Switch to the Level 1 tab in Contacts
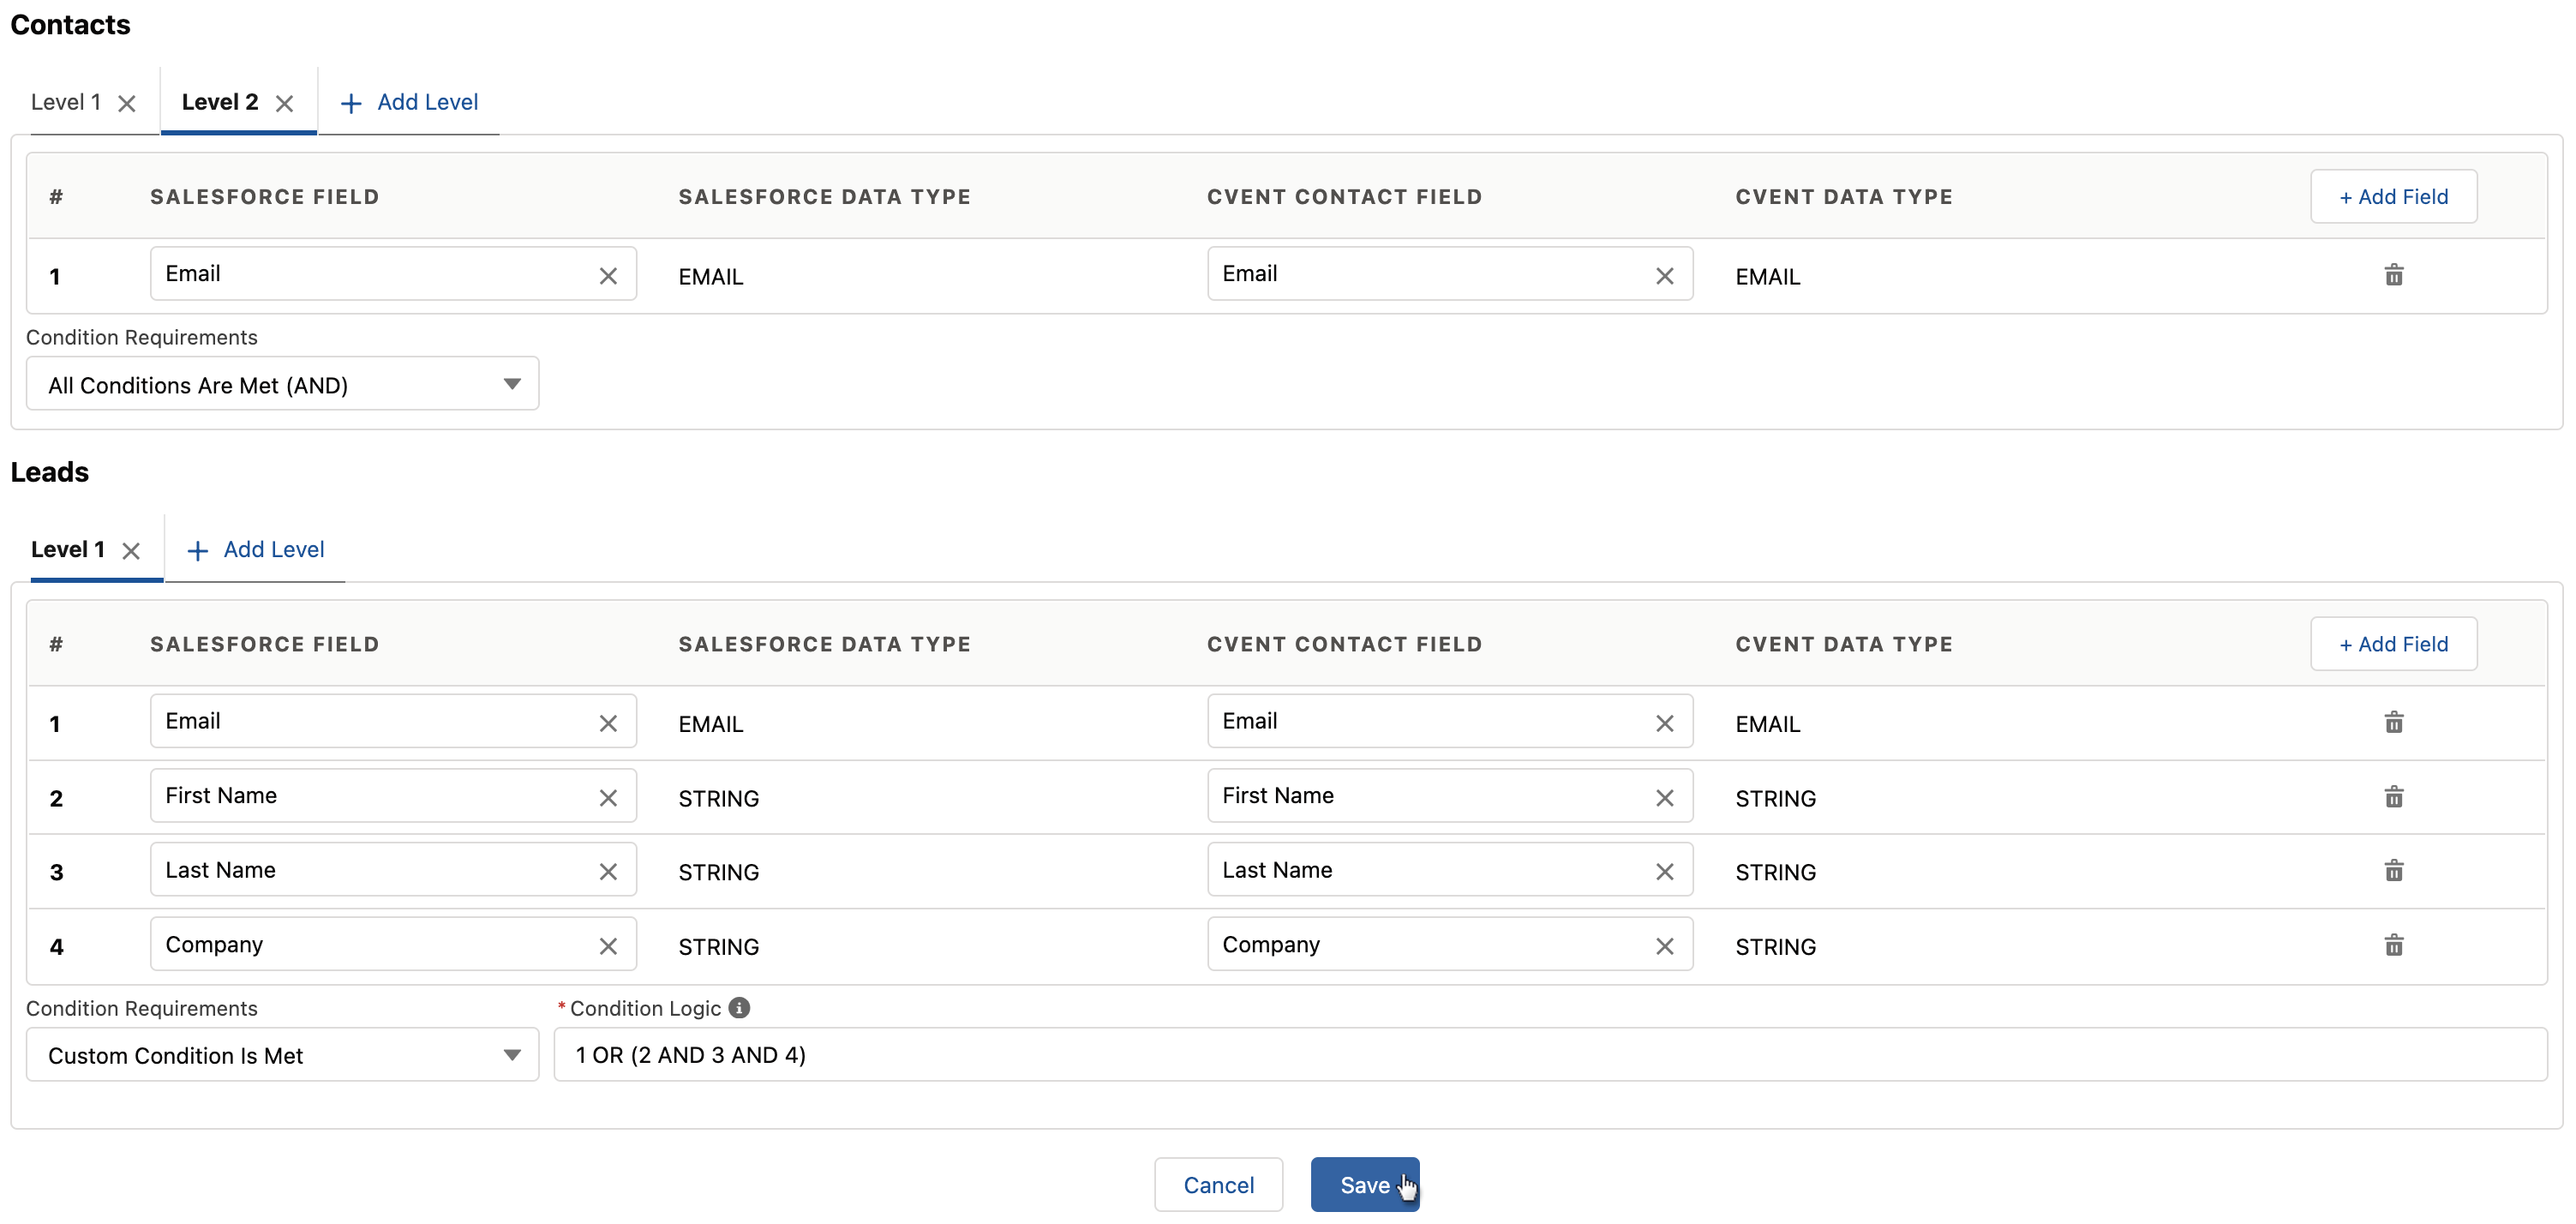The width and height of the screenshot is (2576, 1224). tap(66, 101)
